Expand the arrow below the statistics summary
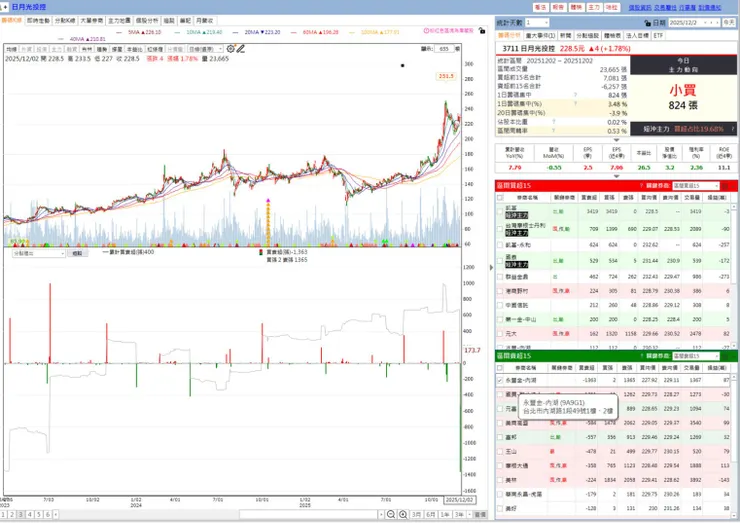This screenshot has height=523, width=740. pos(616,140)
